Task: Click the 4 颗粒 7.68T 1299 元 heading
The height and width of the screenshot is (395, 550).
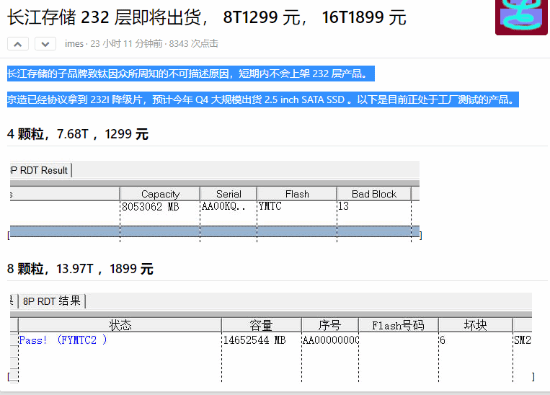Action: pyautogui.click(x=78, y=134)
